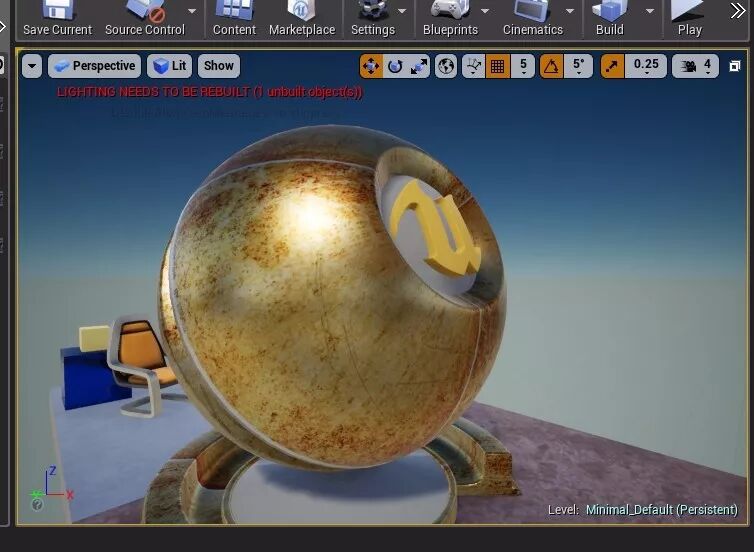Click the Save Current toolbar button
The image size is (754, 552).
tap(57, 18)
